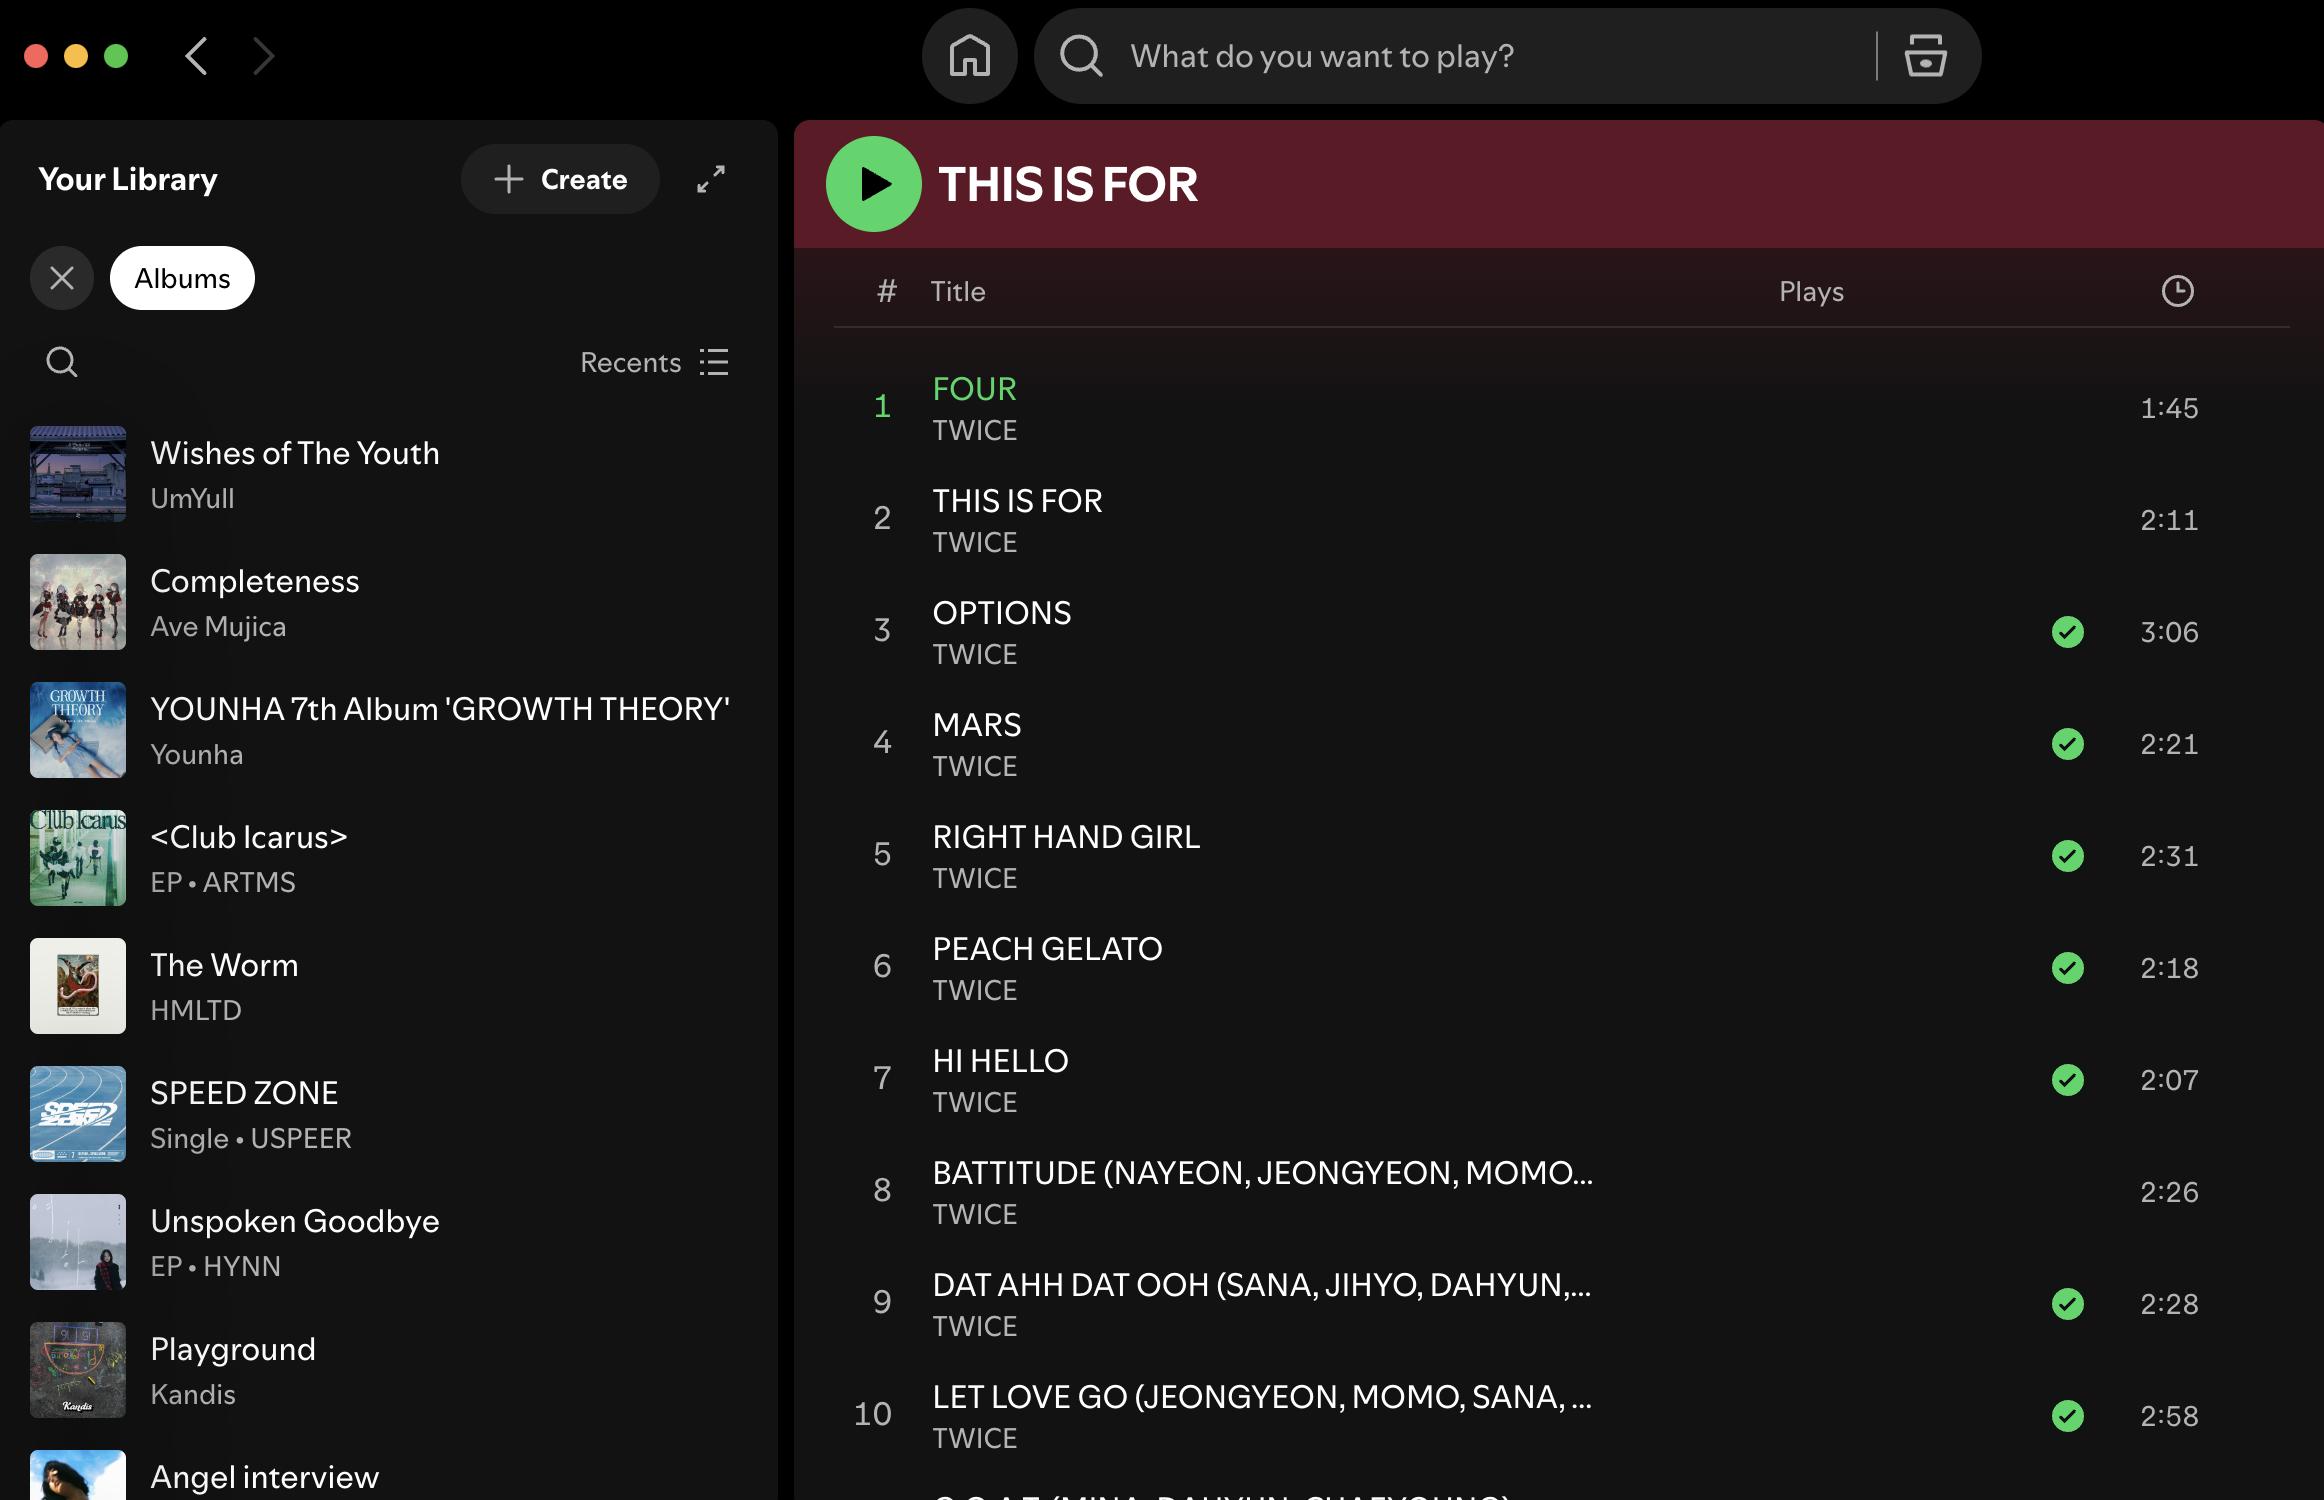
Task: Click the Create button
Action: click(x=560, y=179)
